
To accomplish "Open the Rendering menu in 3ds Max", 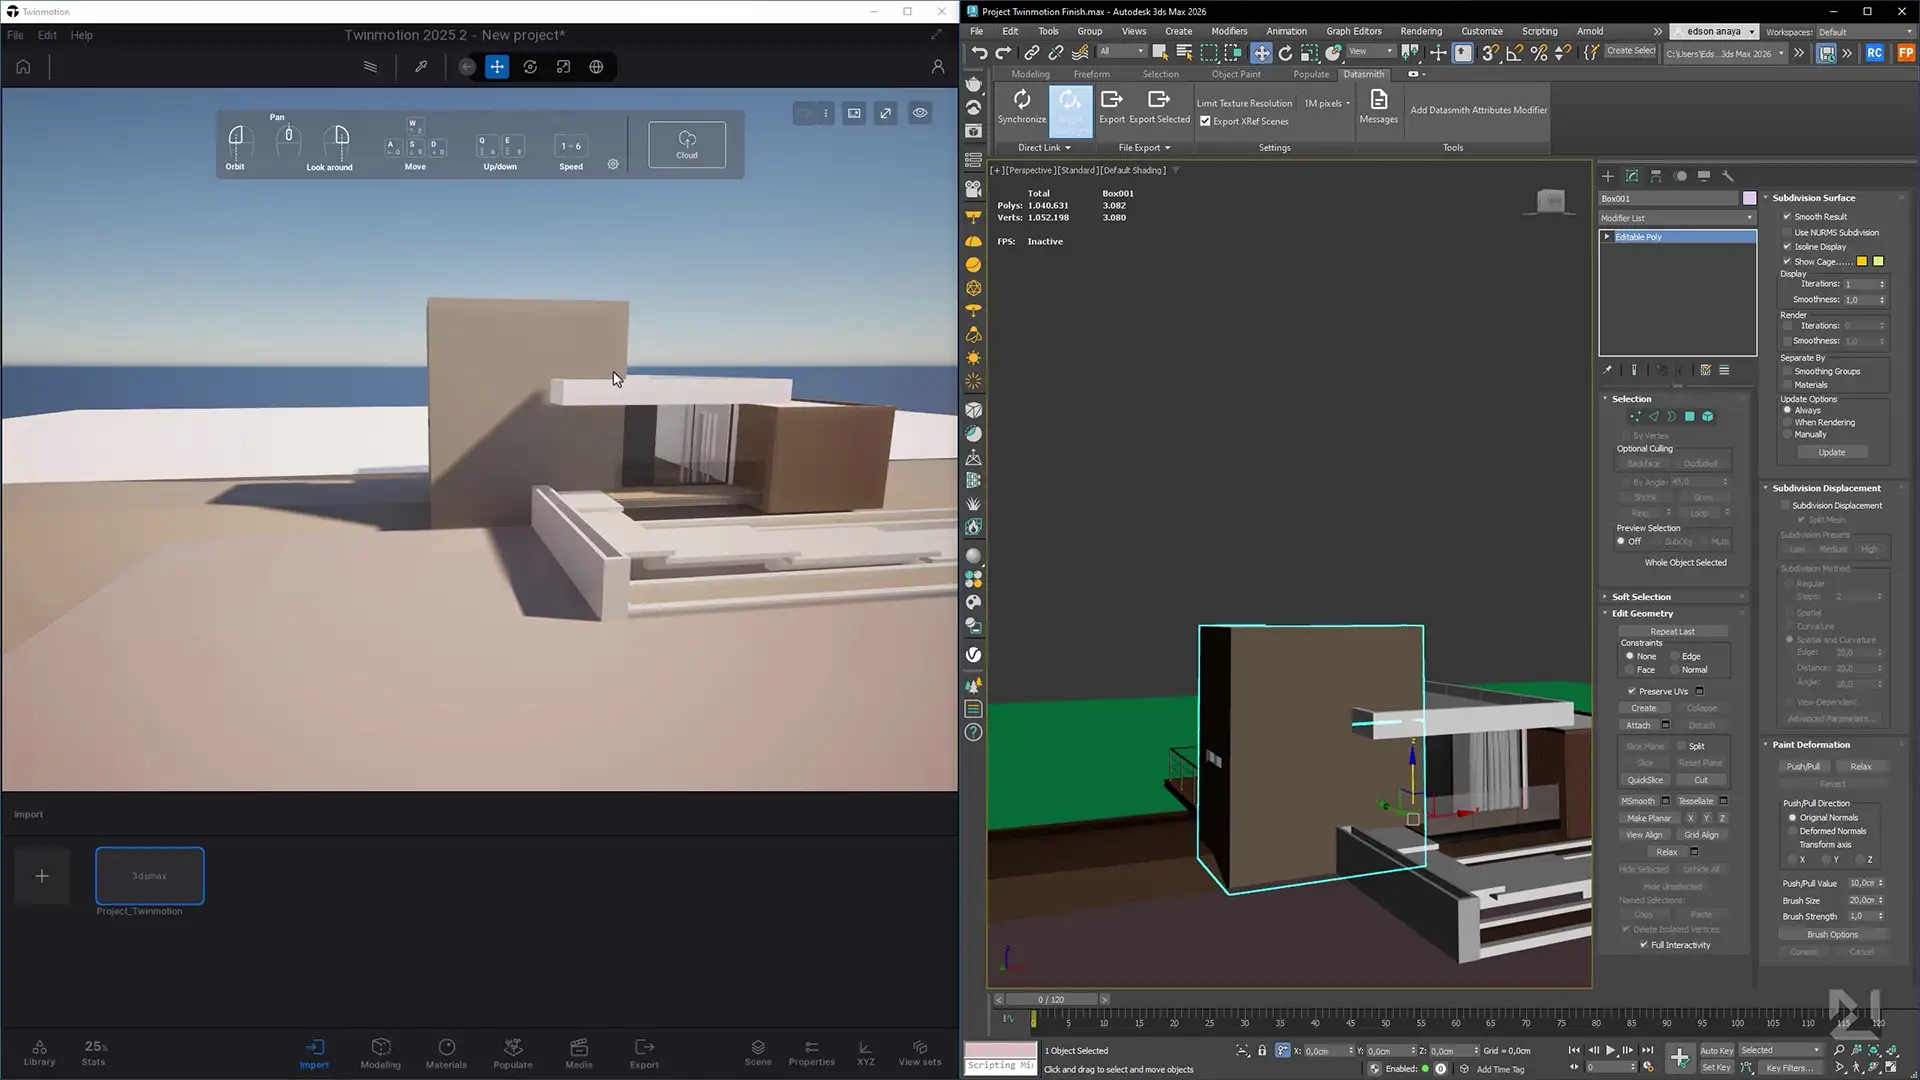I will pos(1420,31).
